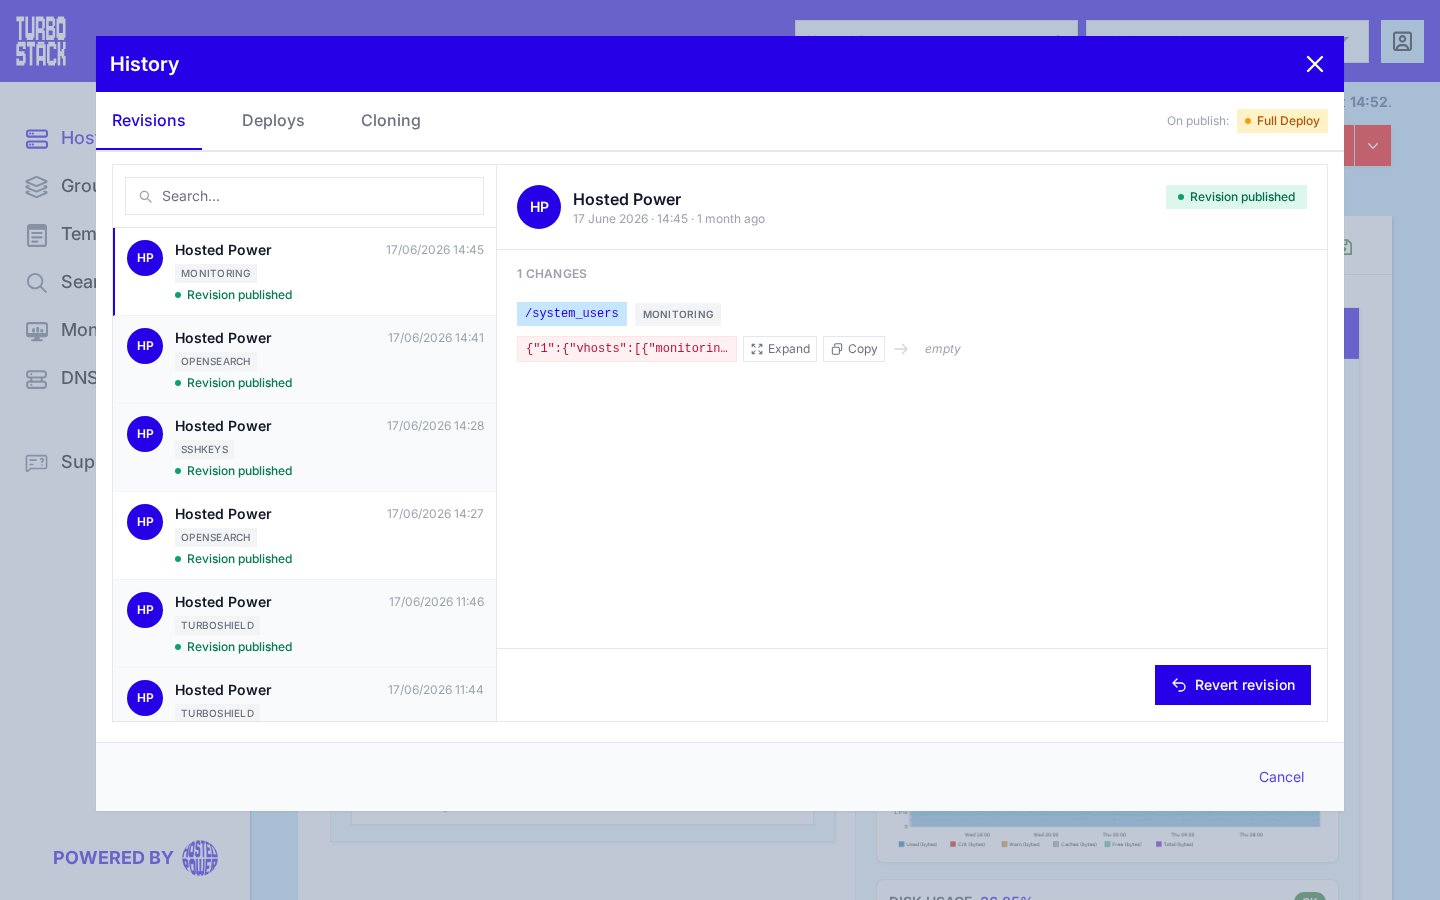Click the /system_users path tag
The width and height of the screenshot is (1440, 900).
572,314
